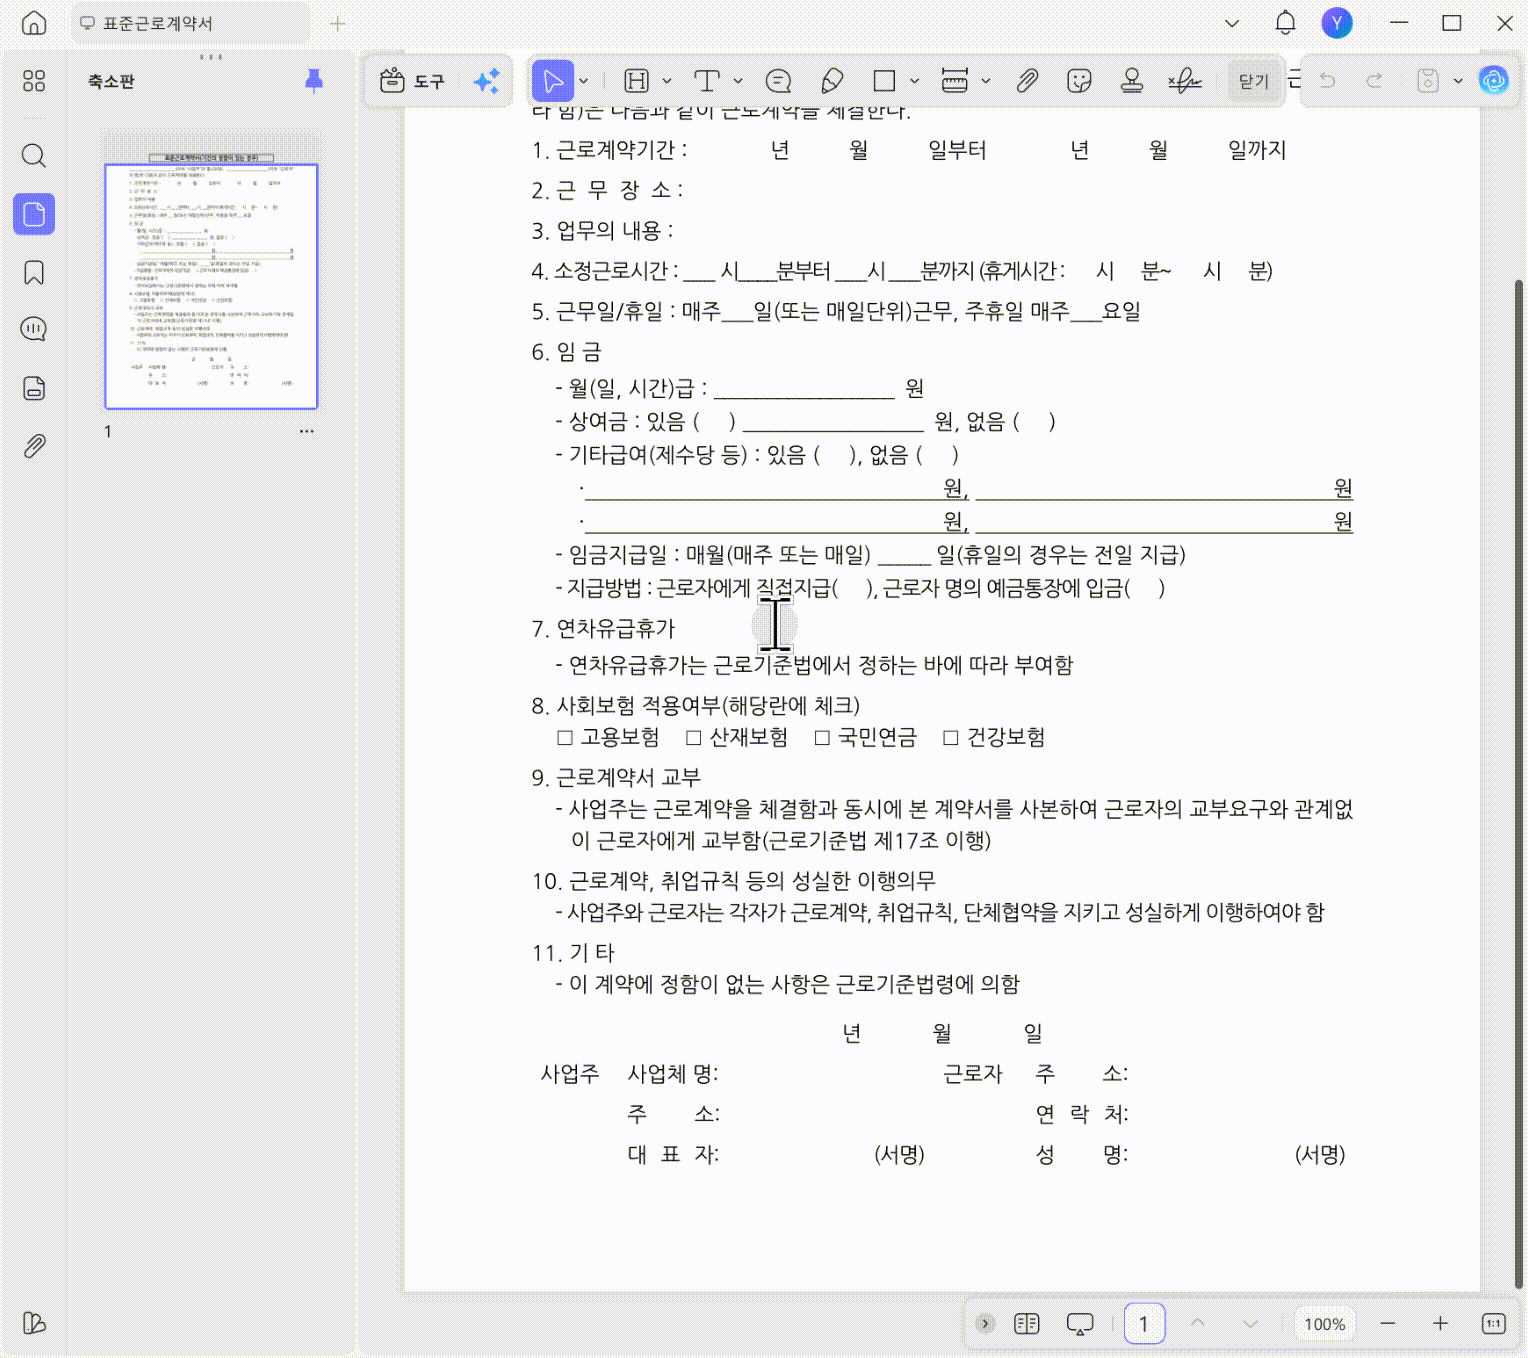The height and width of the screenshot is (1358, 1528).
Task: Start slideshow presentation mode
Action: pos(1080,1324)
